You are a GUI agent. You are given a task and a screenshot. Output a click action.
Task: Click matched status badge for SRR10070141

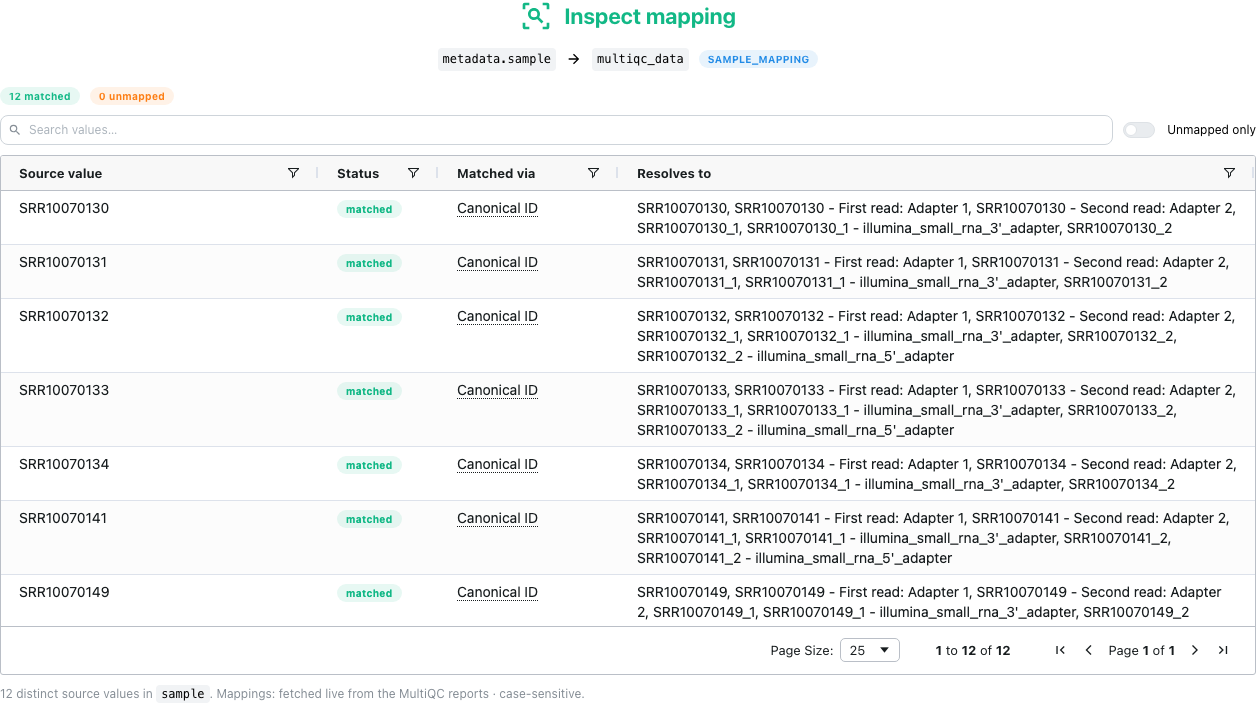tap(369, 519)
